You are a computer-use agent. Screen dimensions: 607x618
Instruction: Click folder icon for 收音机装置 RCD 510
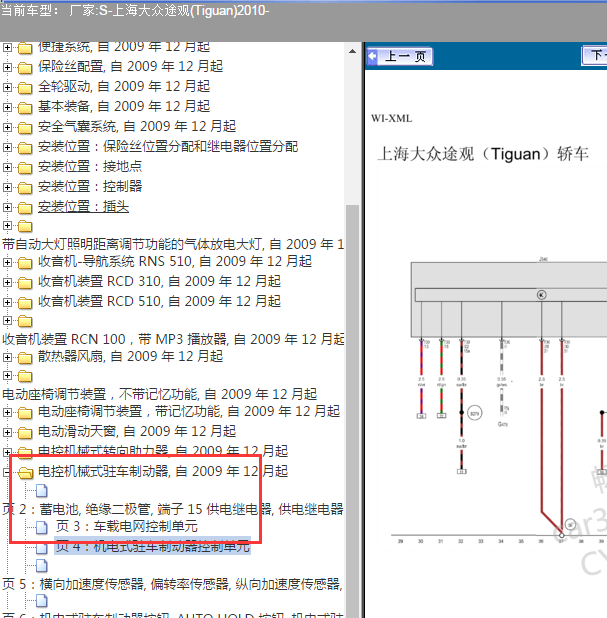pos(25,303)
